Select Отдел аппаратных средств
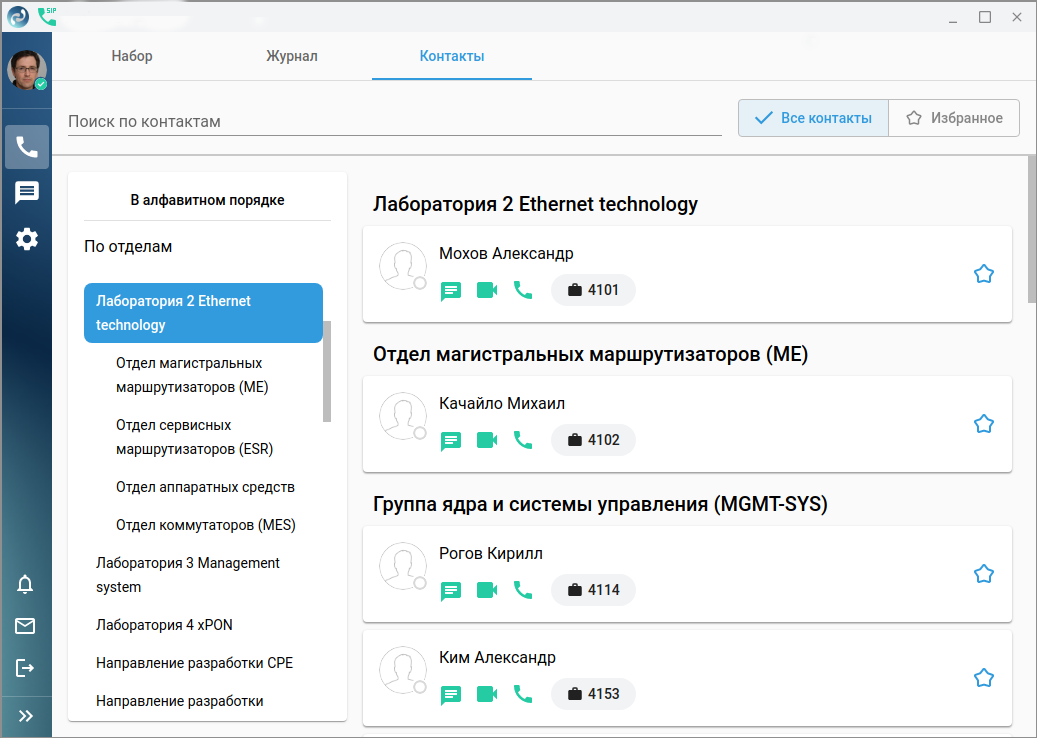Viewport: 1037px width, 738px height. coord(205,487)
